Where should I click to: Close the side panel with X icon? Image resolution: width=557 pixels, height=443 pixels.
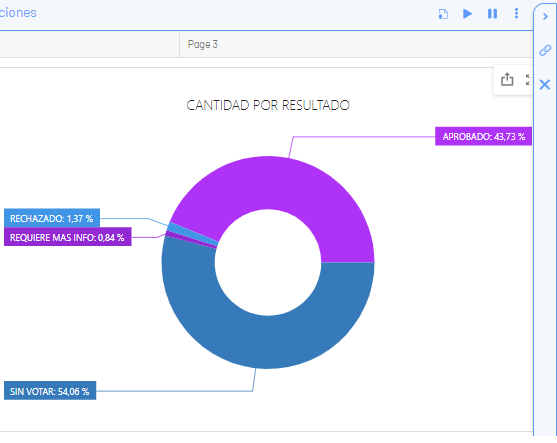(x=545, y=85)
